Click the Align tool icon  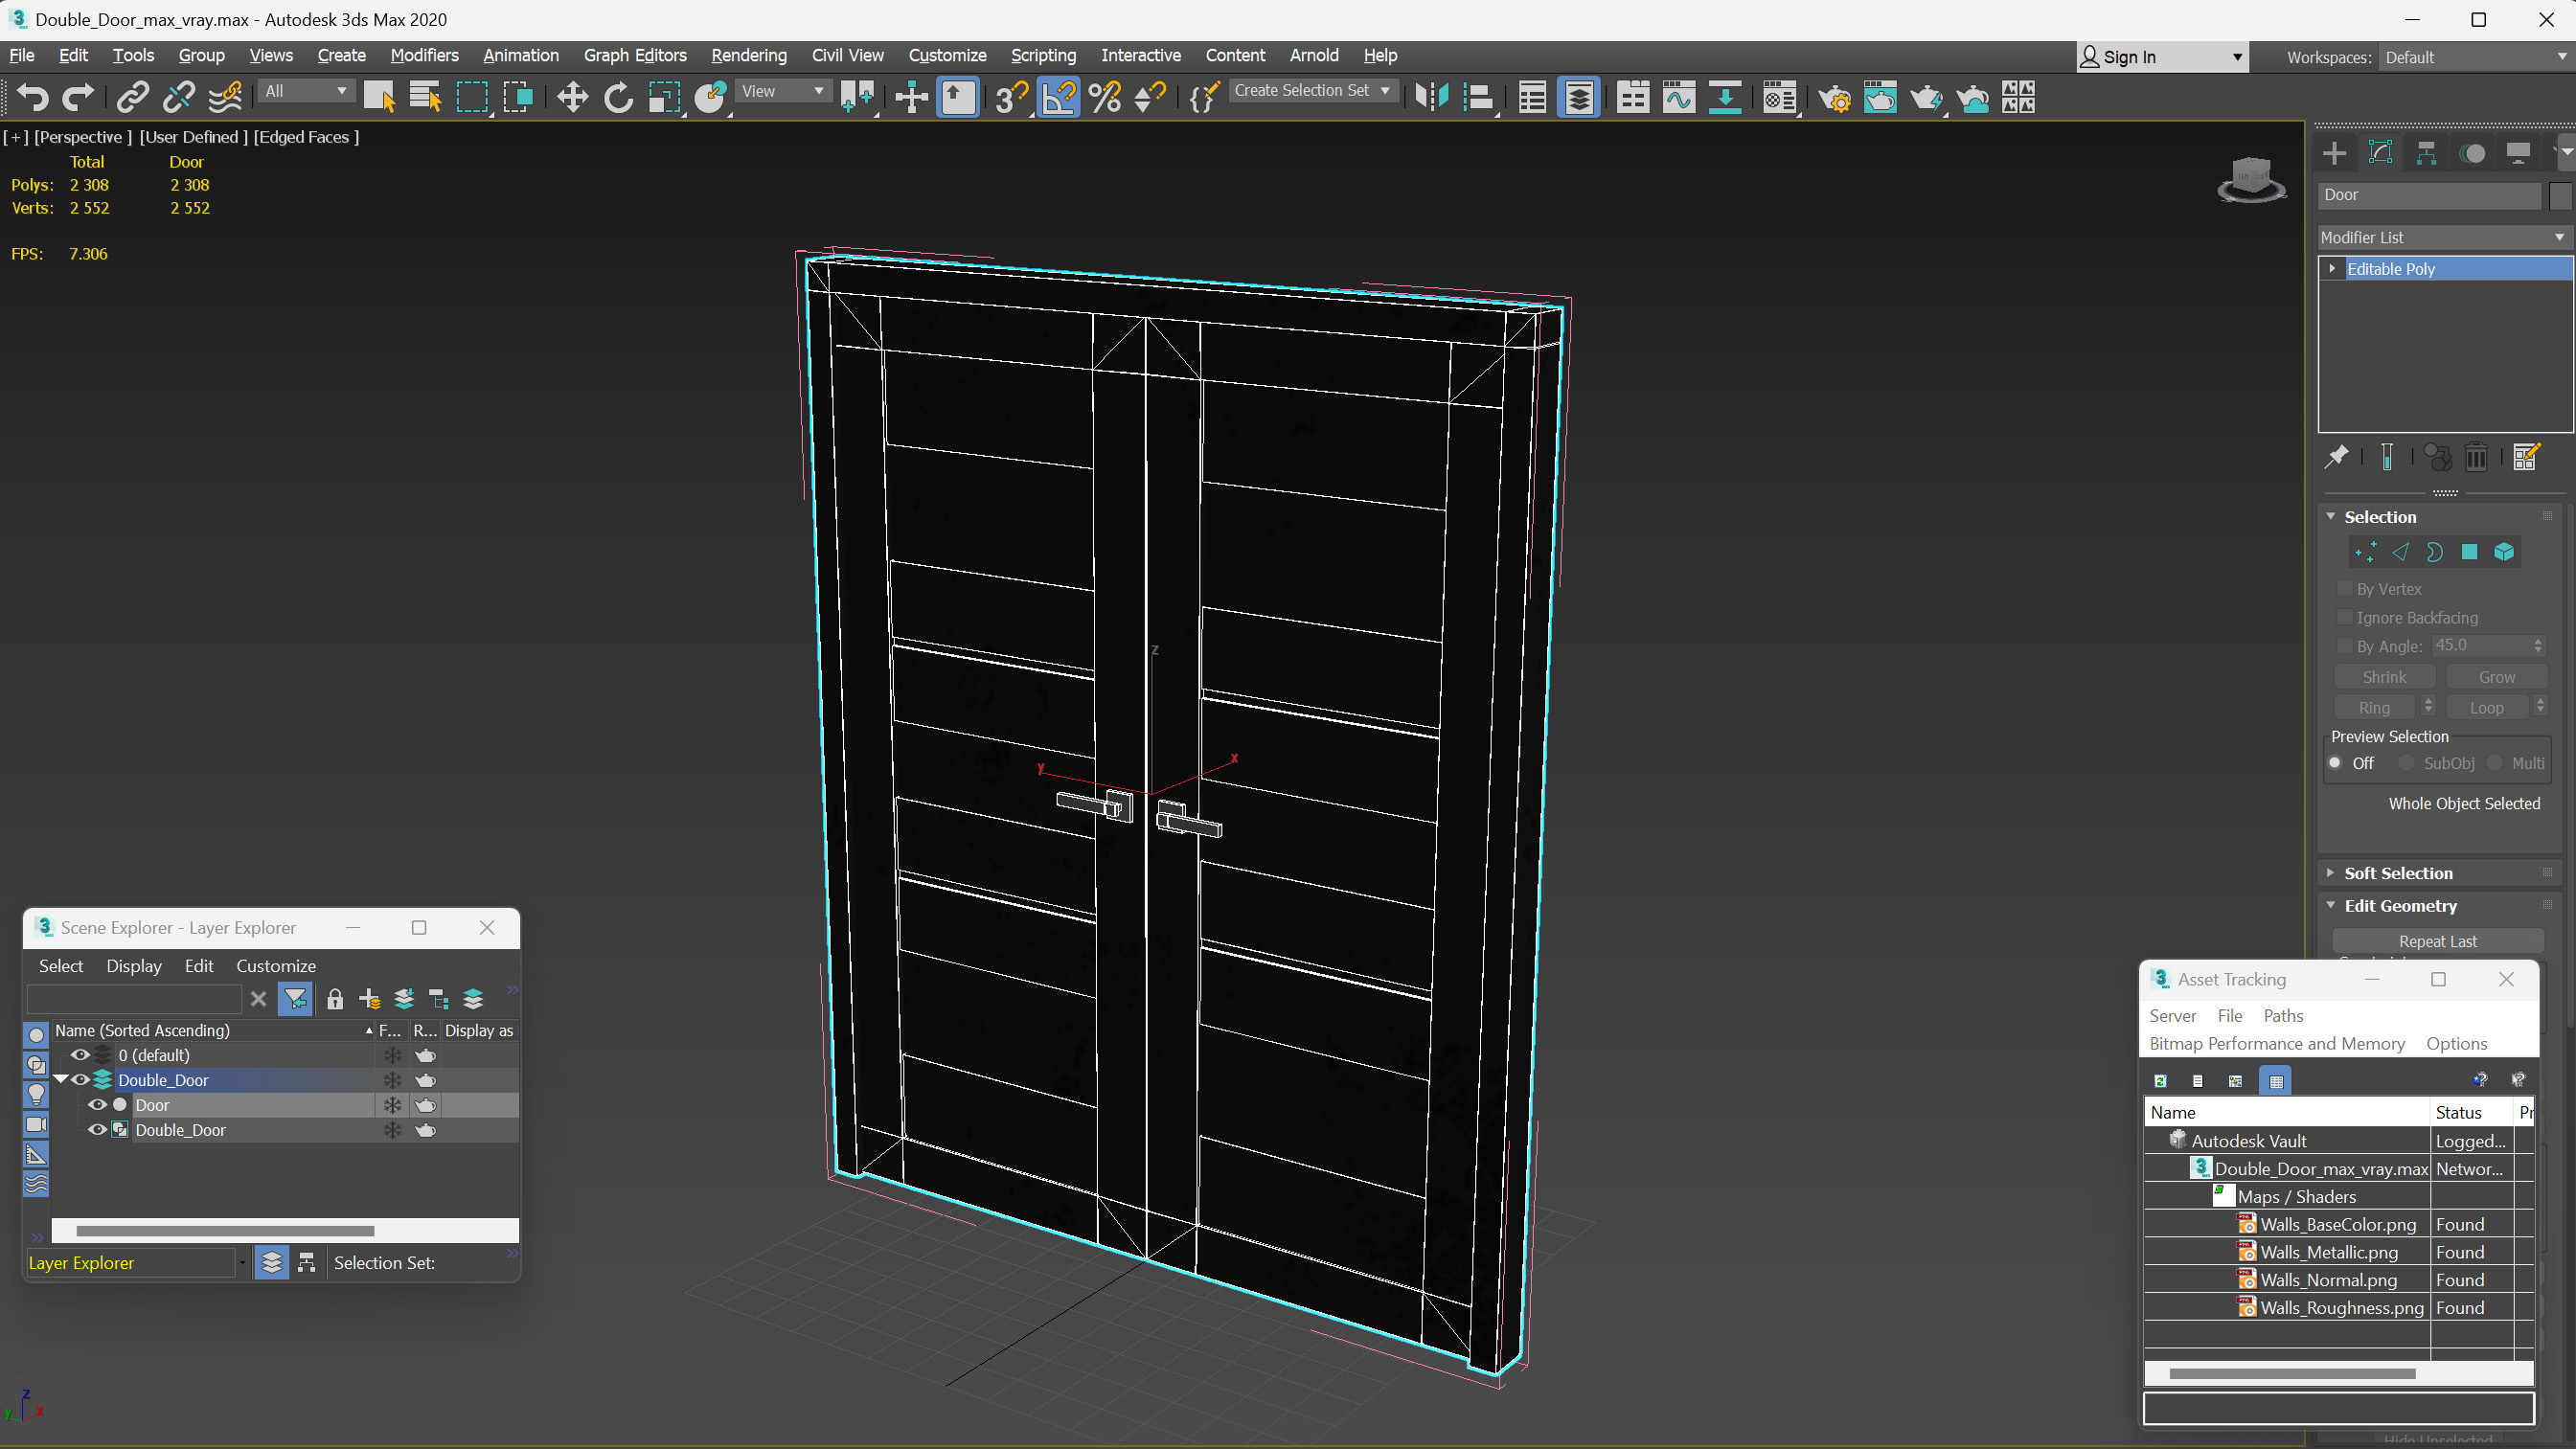point(1478,97)
